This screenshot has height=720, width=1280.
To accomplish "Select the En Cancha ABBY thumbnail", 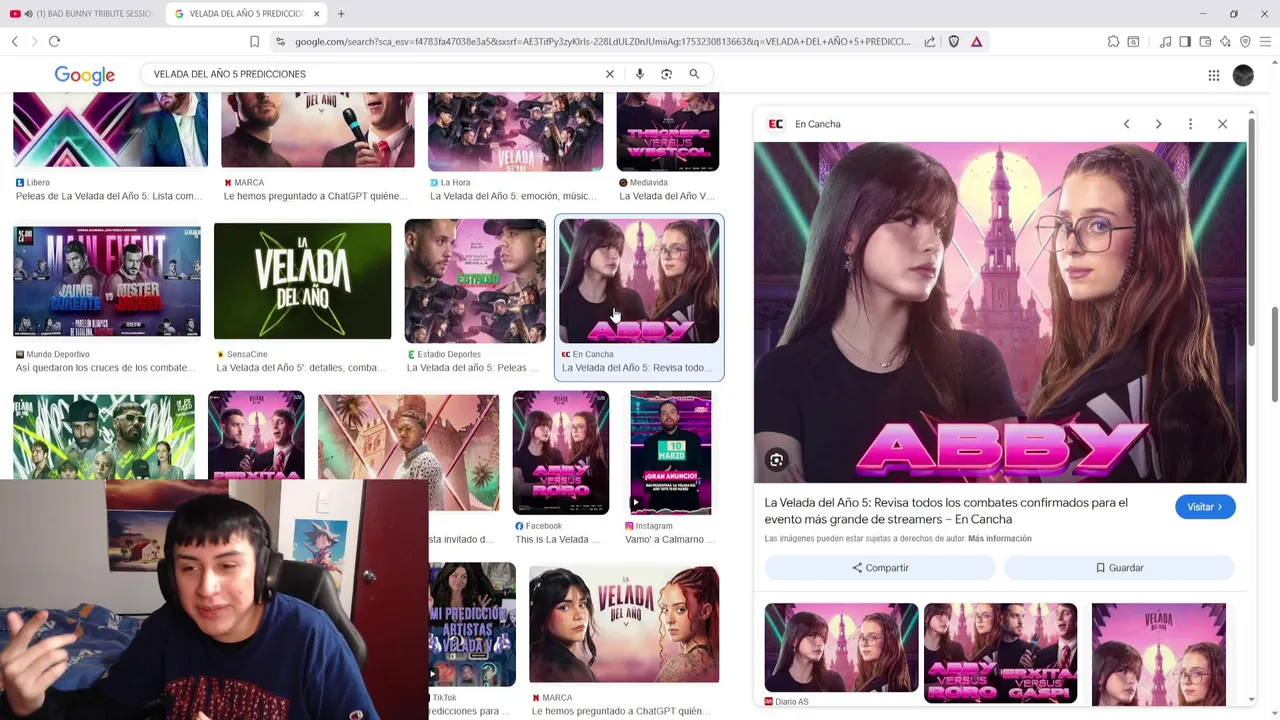I will [639, 281].
